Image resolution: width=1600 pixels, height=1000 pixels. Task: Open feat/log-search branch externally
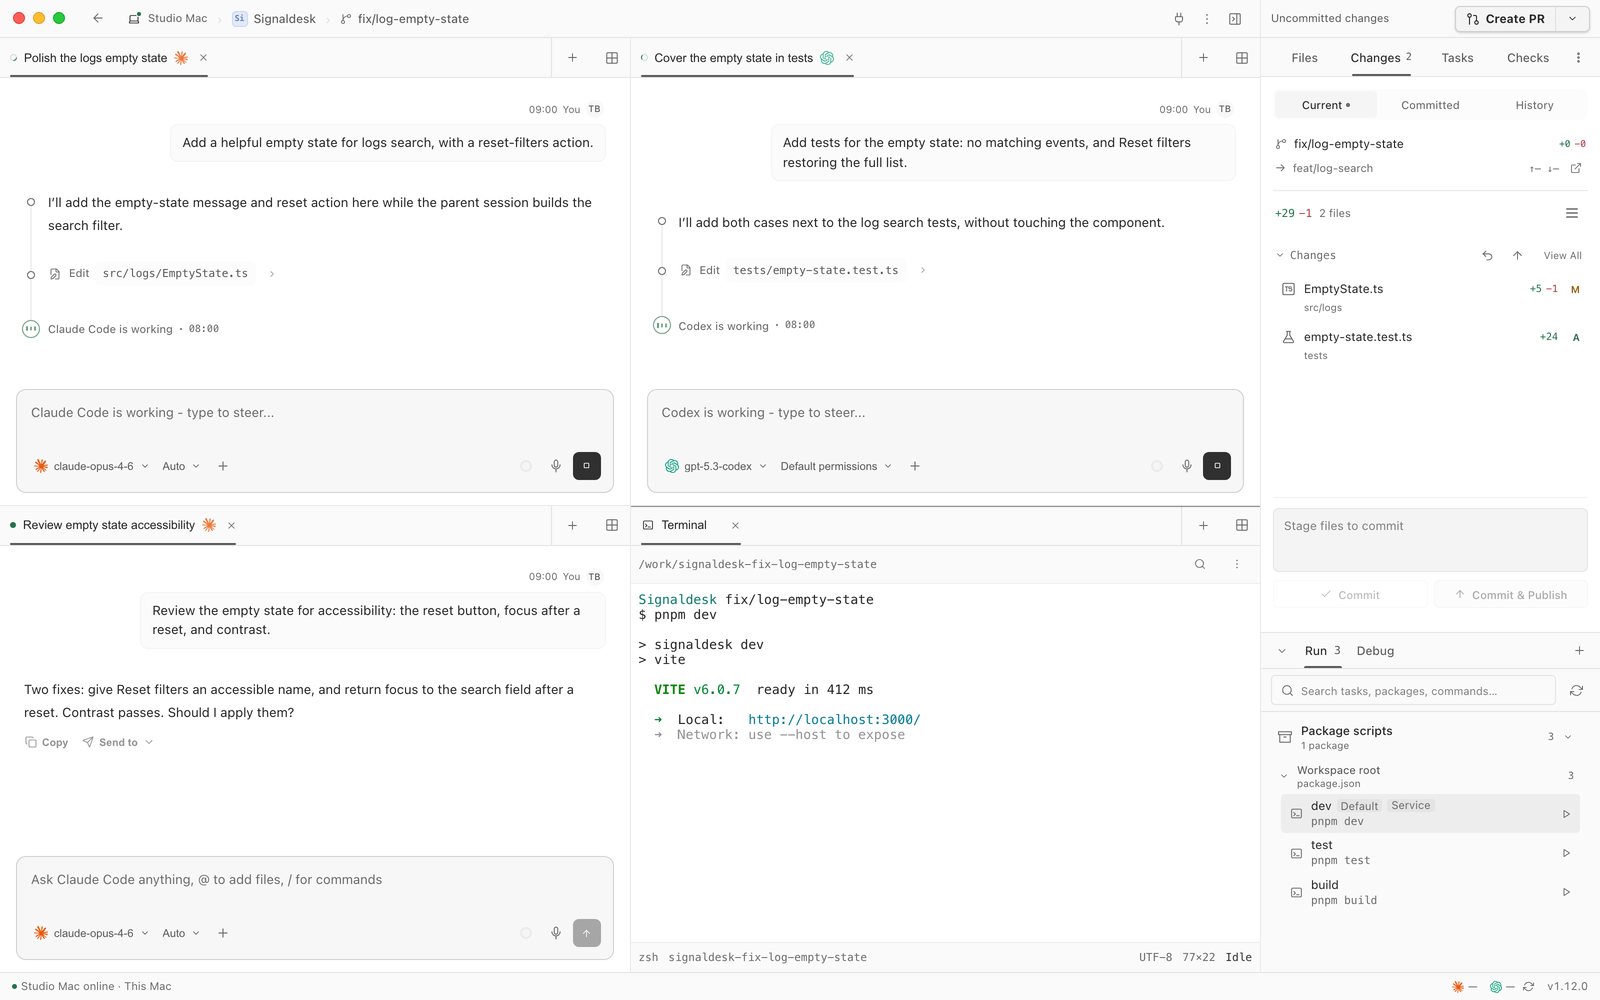[x=1576, y=168]
